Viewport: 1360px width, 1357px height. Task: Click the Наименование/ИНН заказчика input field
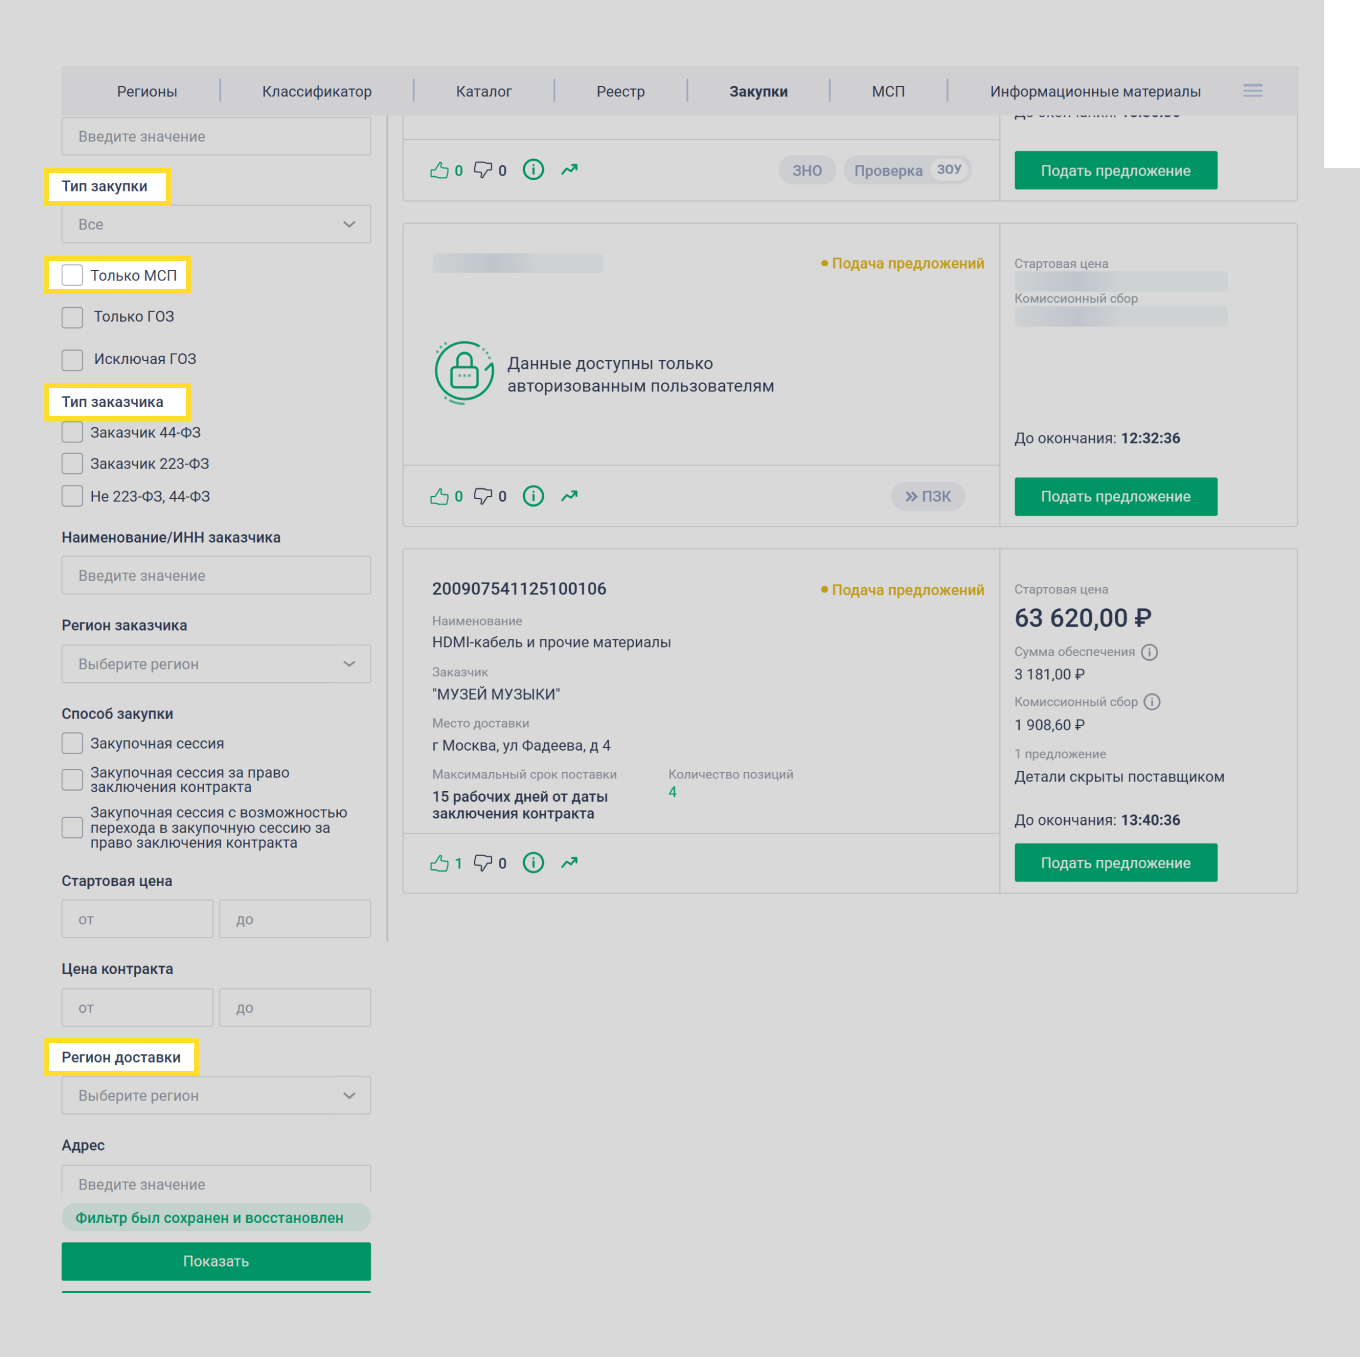click(216, 576)
